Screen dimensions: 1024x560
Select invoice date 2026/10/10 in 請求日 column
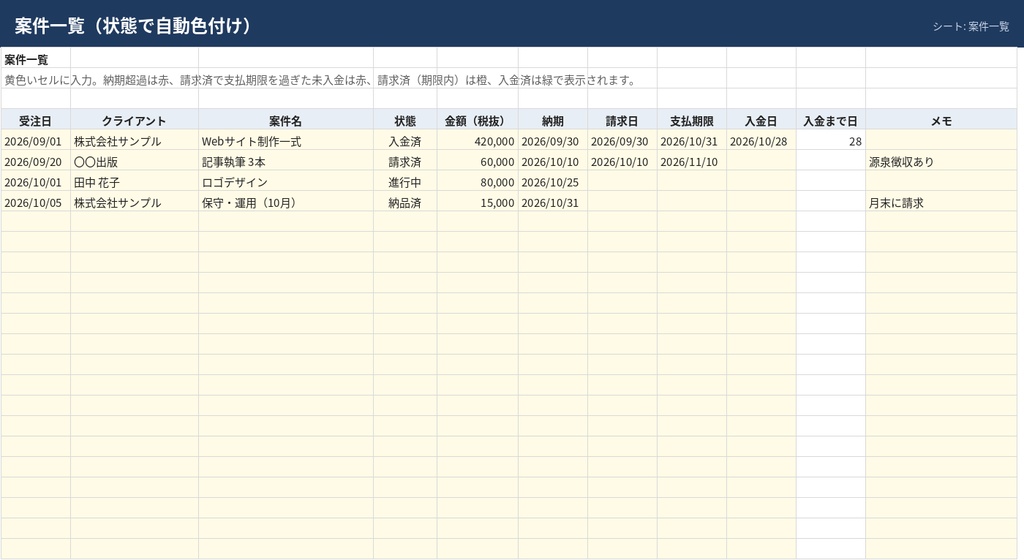point(622,162)
